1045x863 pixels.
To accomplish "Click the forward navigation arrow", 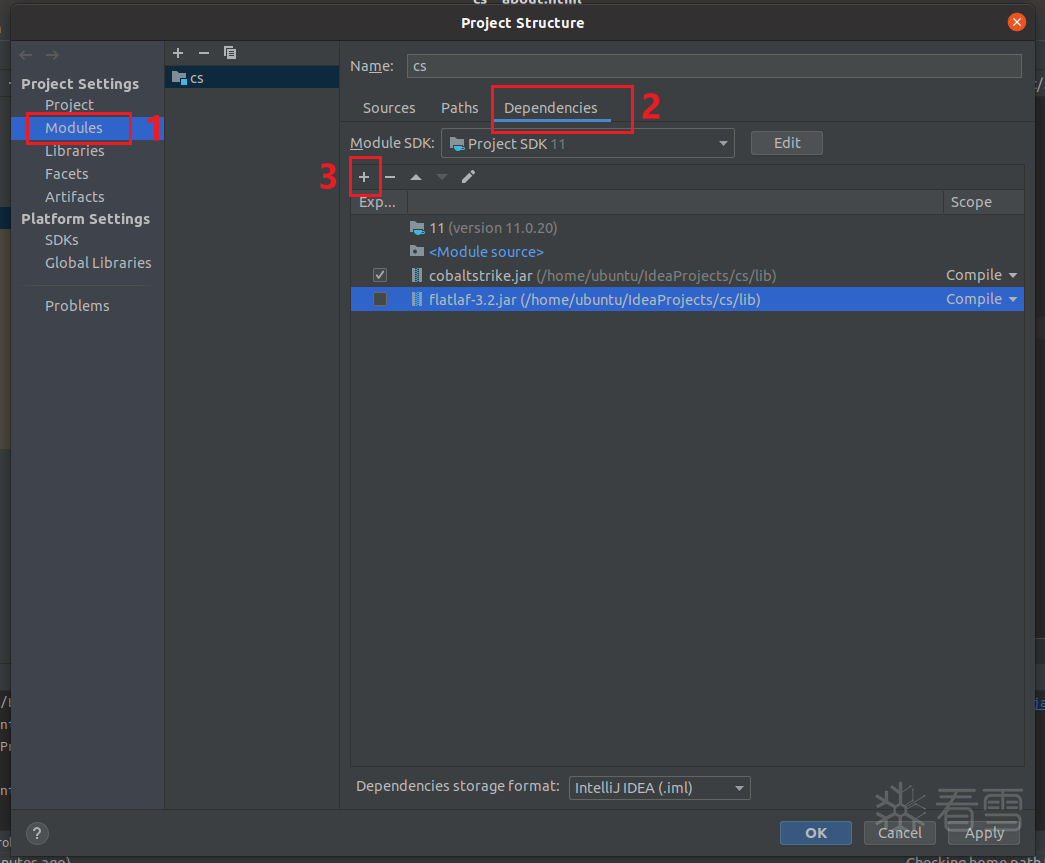I will pyautogui.click(x=52, y=55).
